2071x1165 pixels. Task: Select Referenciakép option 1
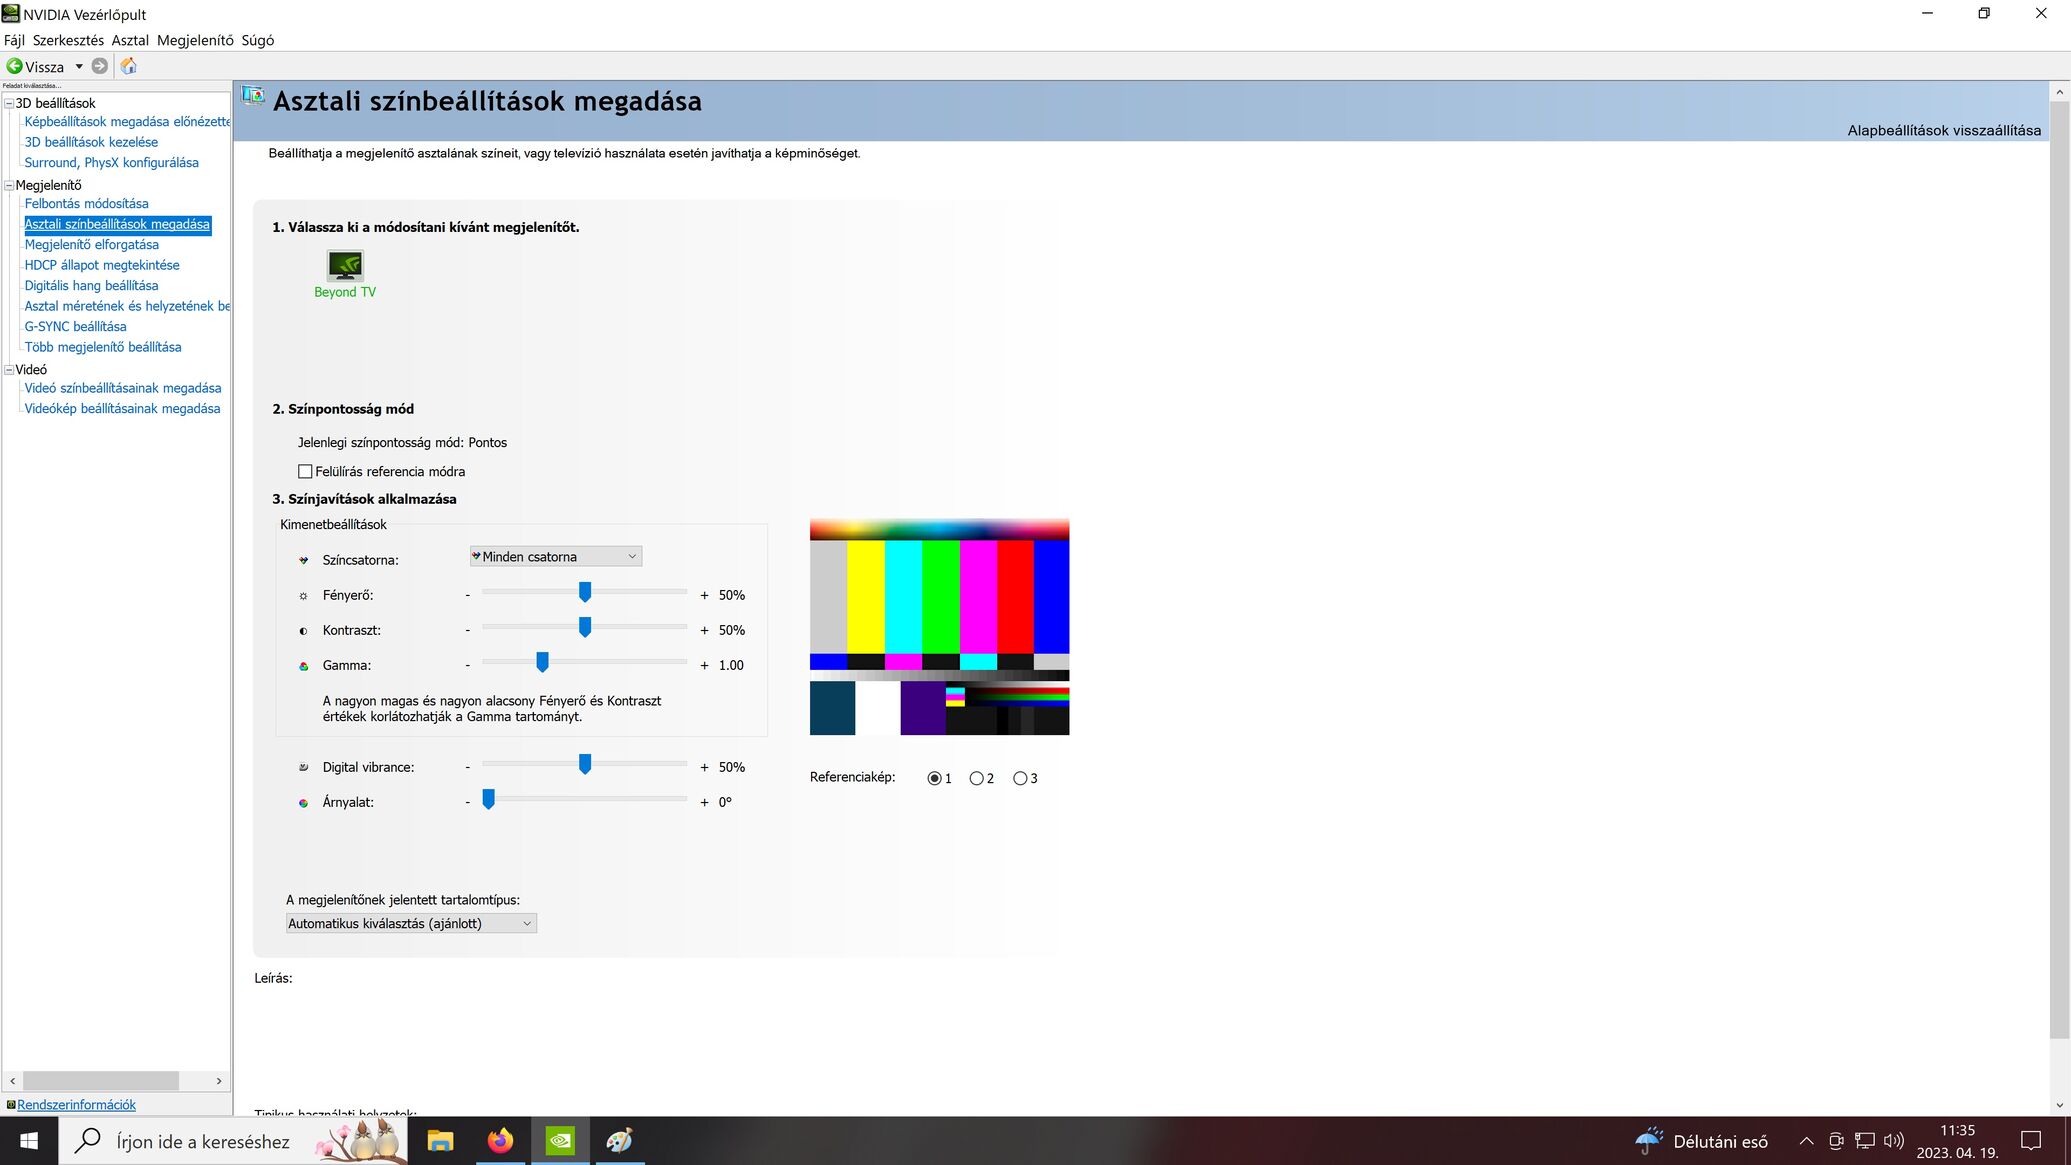coord(934,778)
